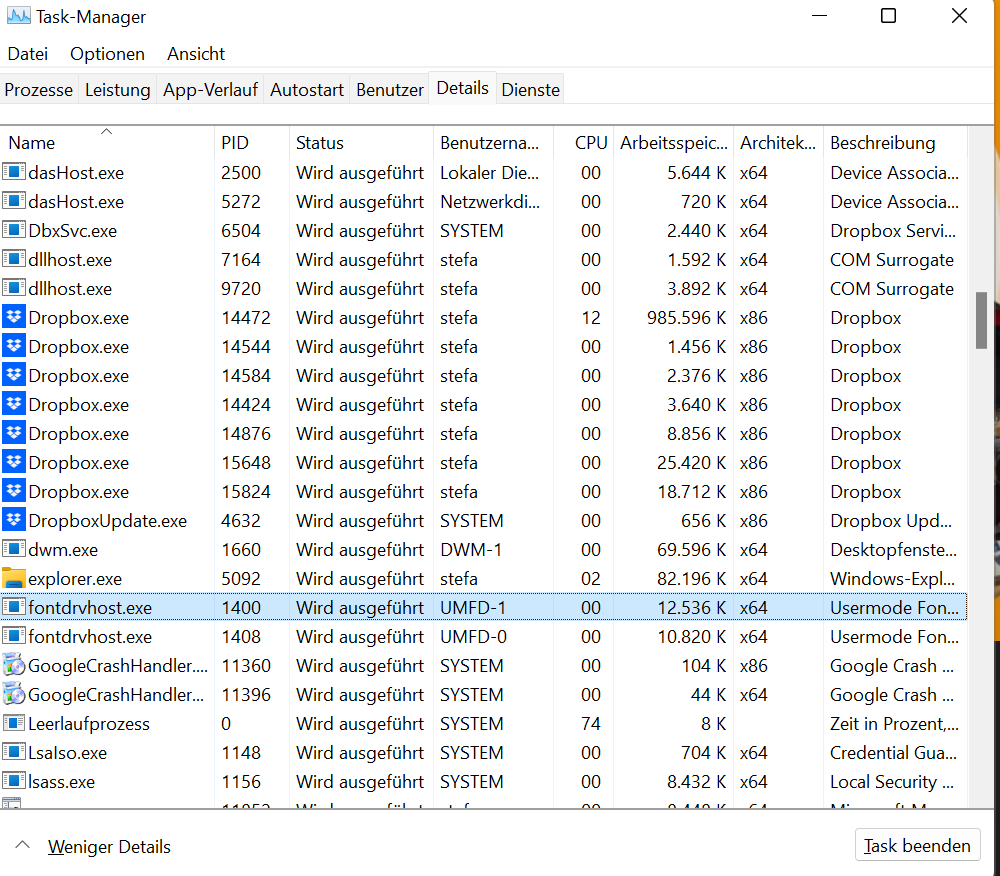Click GoogleCrashHandler icon in PID 11360 row
This screenshot has height=876, width=1000.
(x=13, y=665)
